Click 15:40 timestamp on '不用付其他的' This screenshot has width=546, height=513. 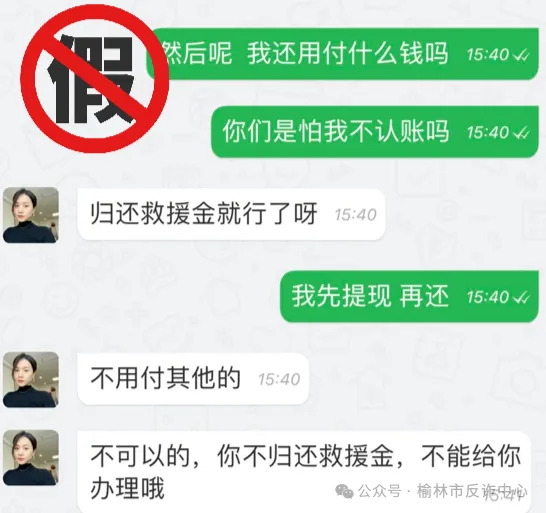pos(279,380)
